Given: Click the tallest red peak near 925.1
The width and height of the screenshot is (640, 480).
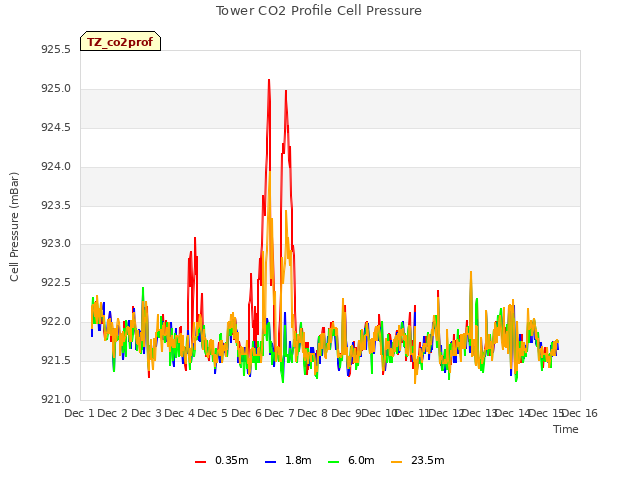Looking at the screenshot, I should (269, 80).
